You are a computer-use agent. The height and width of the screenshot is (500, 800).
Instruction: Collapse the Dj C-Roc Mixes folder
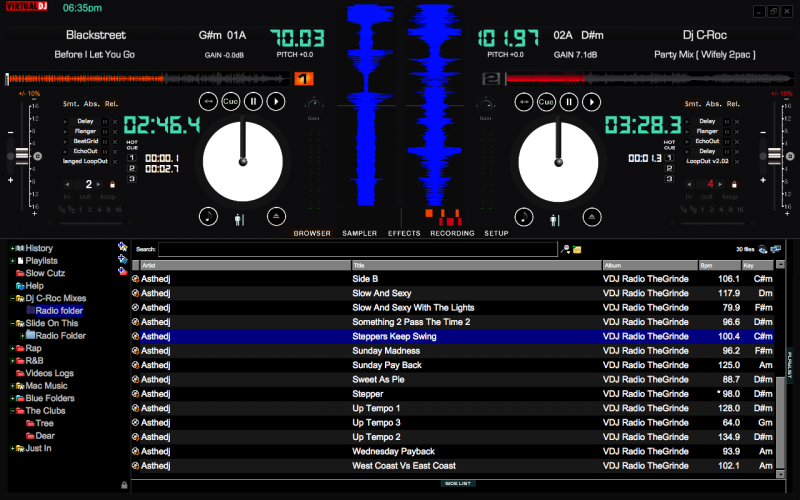tap(12, 298)
